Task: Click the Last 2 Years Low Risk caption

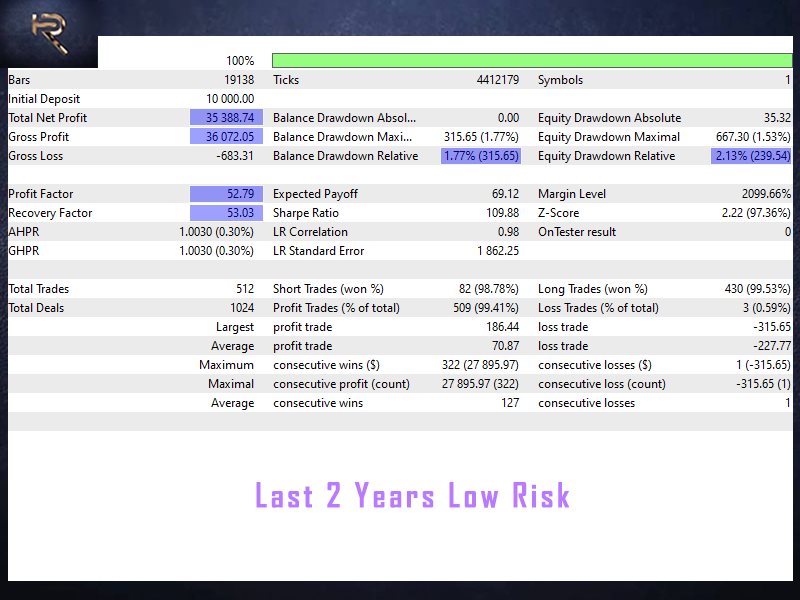Action: coord(412,495)
